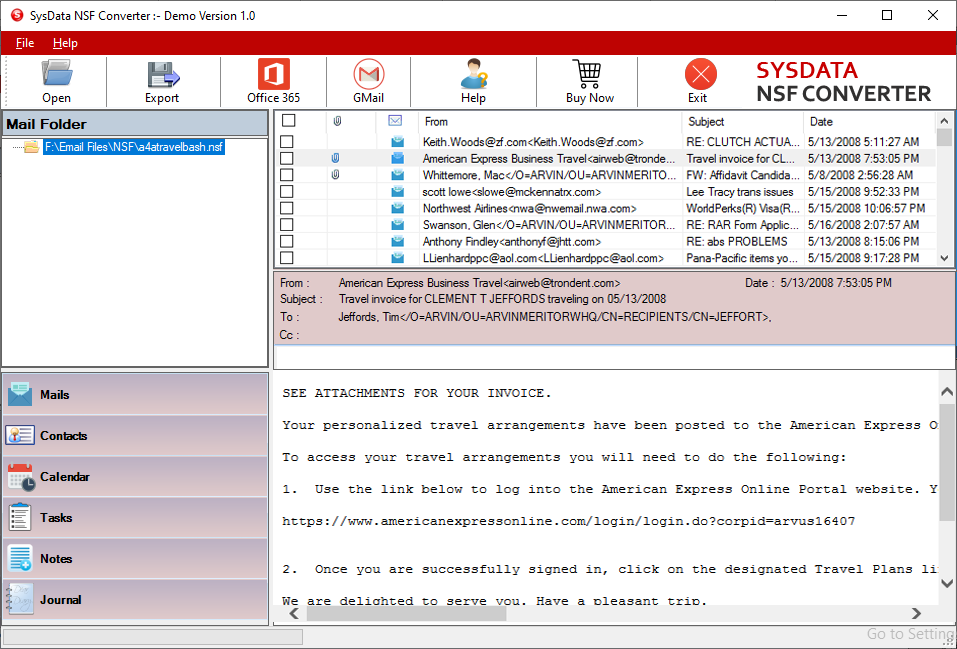Click message body scroll down arrow
The width and height of the screenshot is (957, 649).
947,584
